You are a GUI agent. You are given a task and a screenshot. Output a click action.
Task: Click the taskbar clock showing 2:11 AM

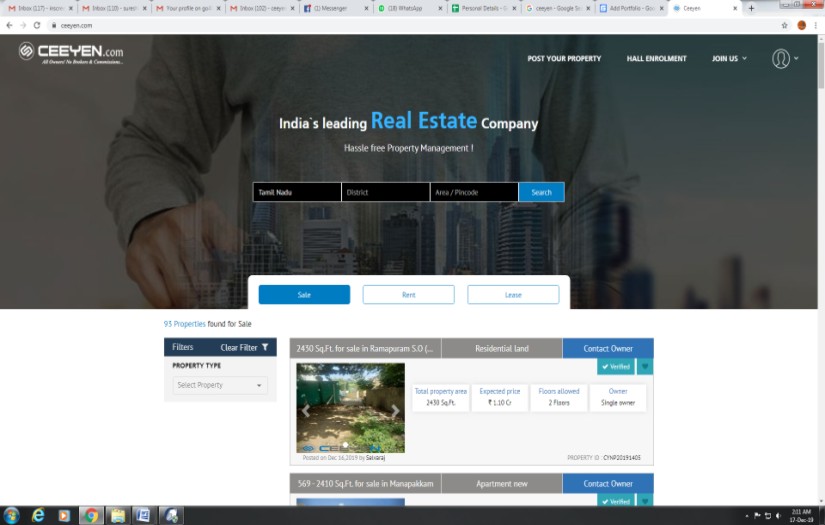point(801,516)
